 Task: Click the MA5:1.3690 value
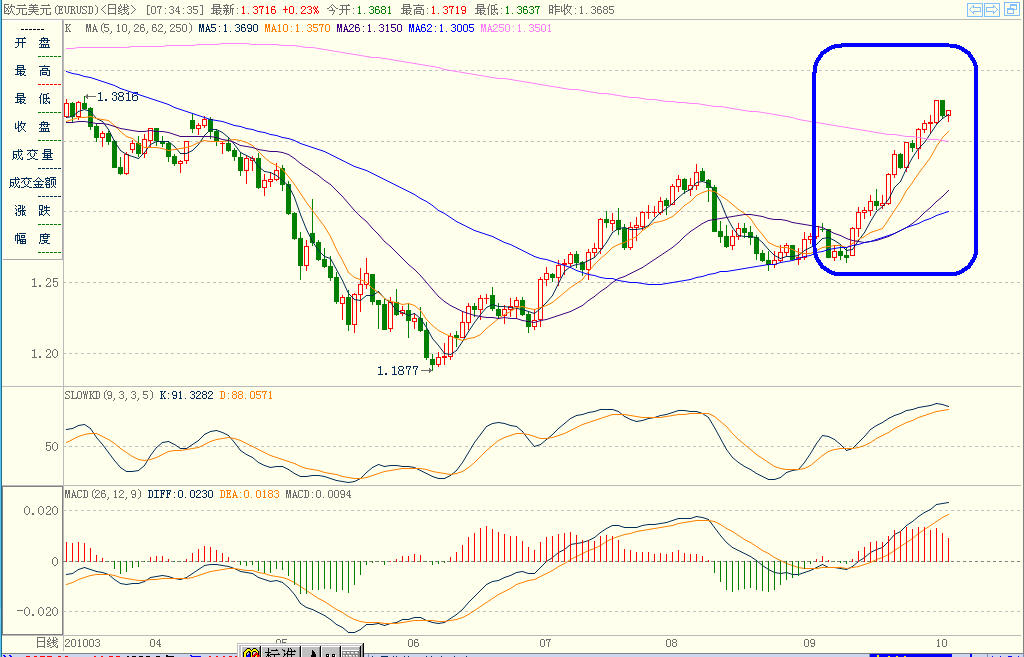229,29
